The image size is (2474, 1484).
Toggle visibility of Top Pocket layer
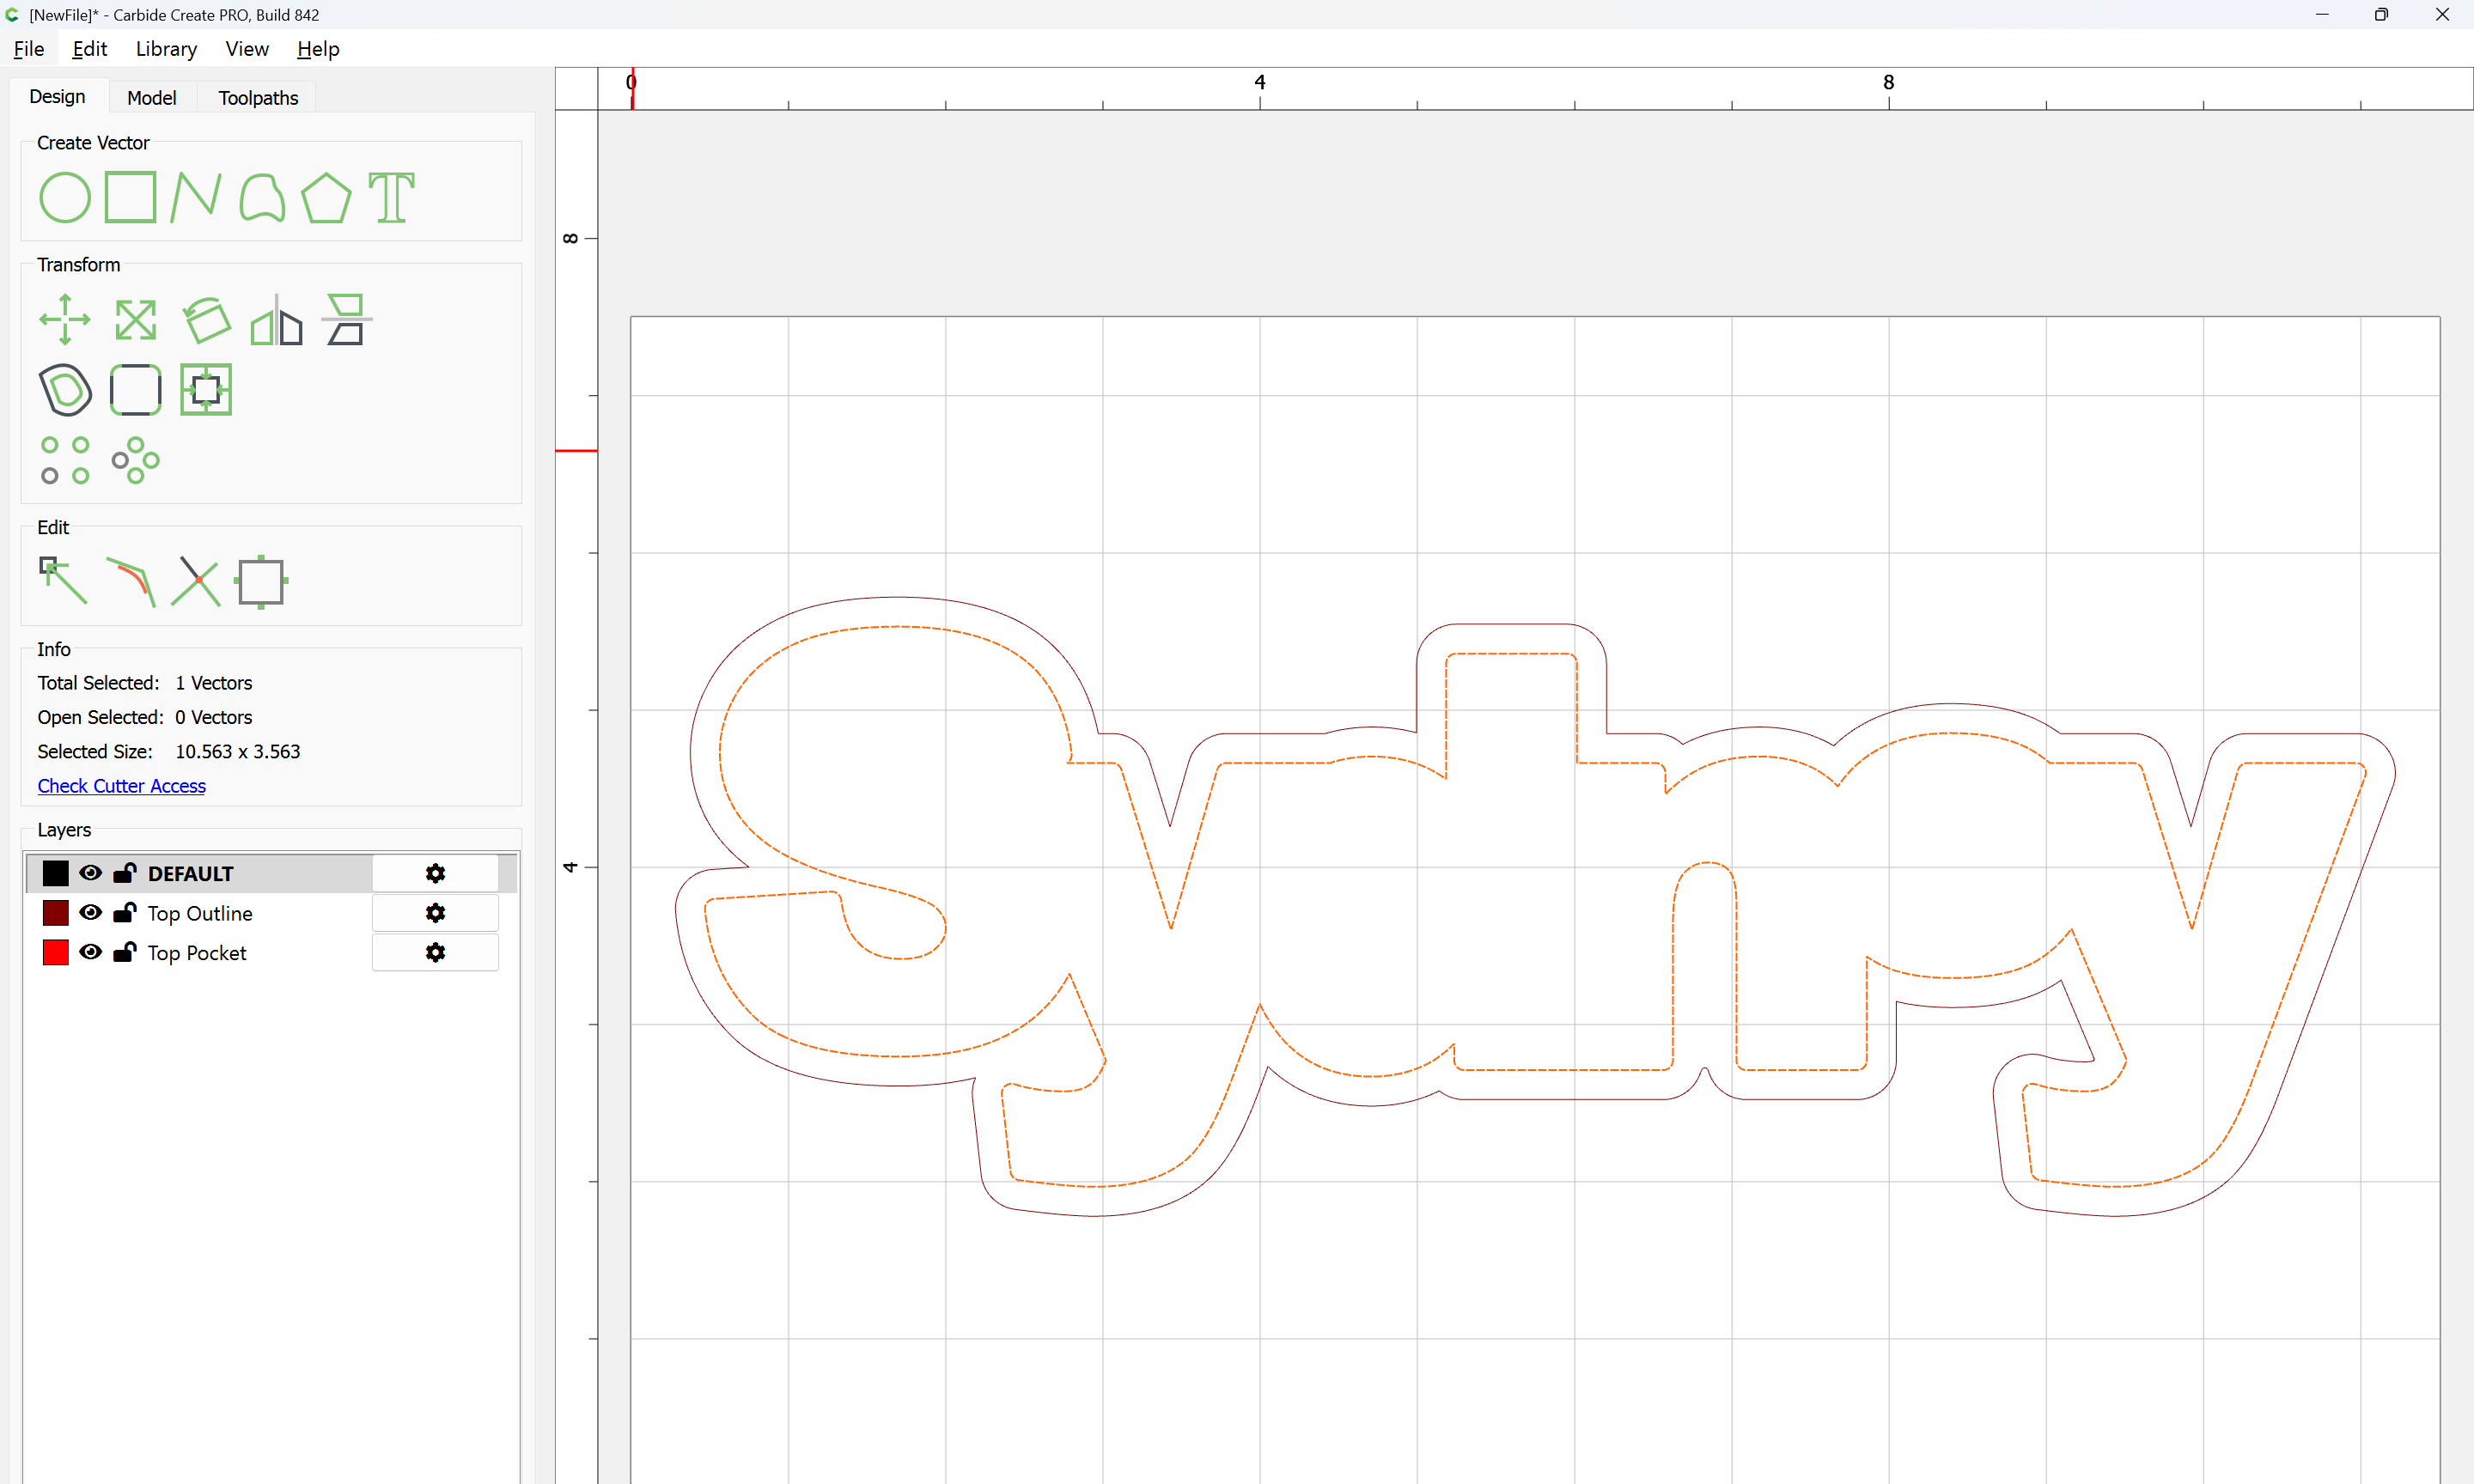click(91, 952)
